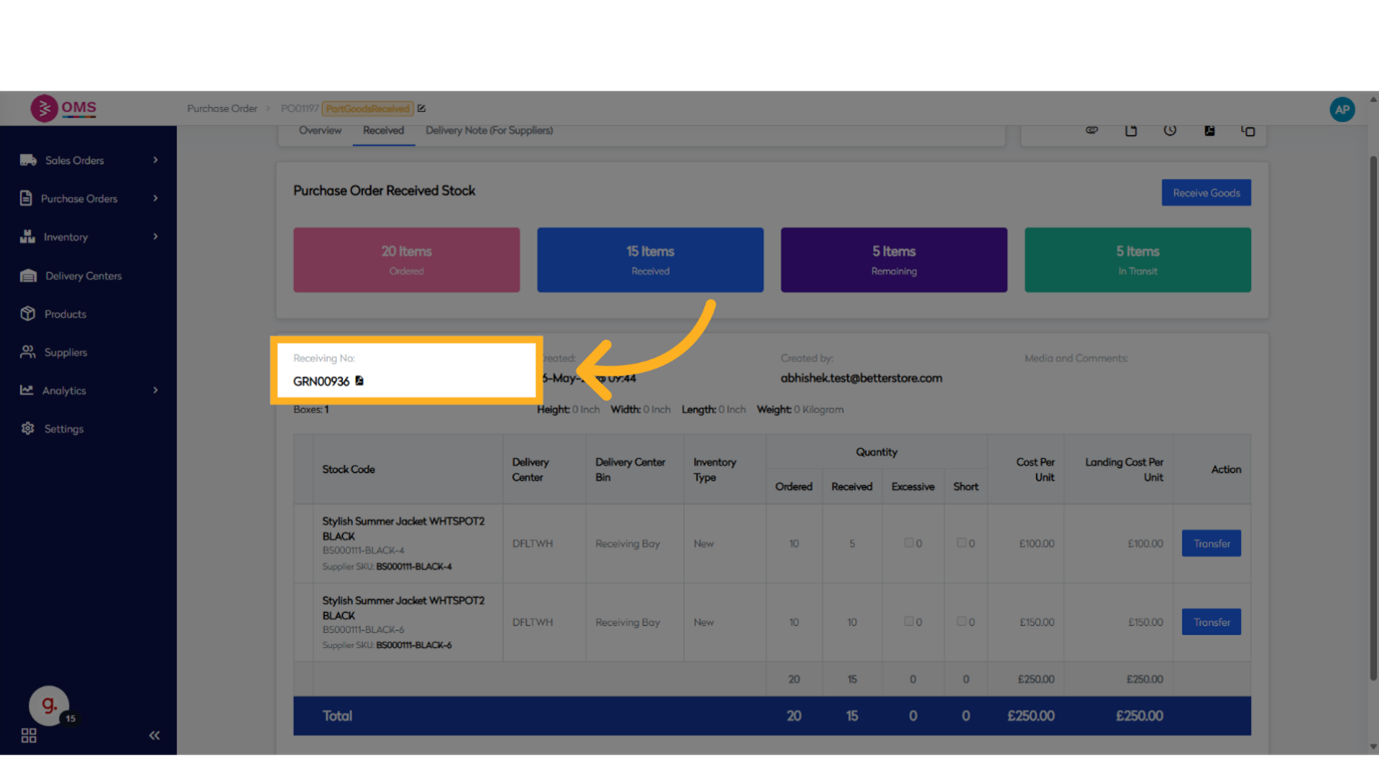Tick the Excessive checkbox for BLACK-6 row
The height and width of the screenshot is (776, 1379).
click(x=908, y=621)
